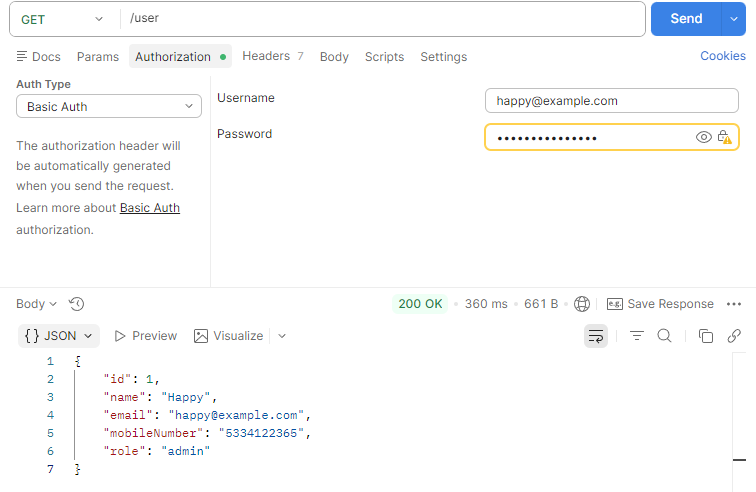Expand the response Body dropdown
The height and width of the screenshot is (492, 756).
pos(37,304)
